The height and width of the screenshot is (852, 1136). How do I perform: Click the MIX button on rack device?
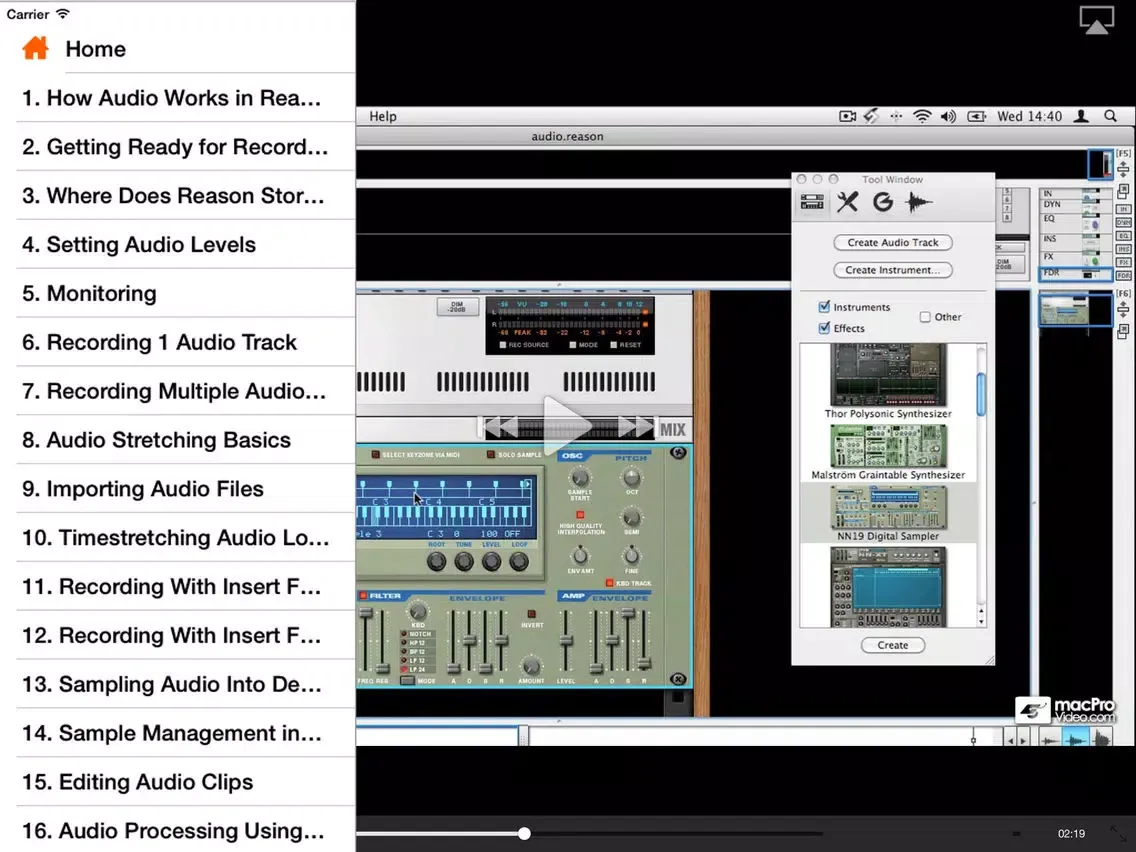pos(672,430)
